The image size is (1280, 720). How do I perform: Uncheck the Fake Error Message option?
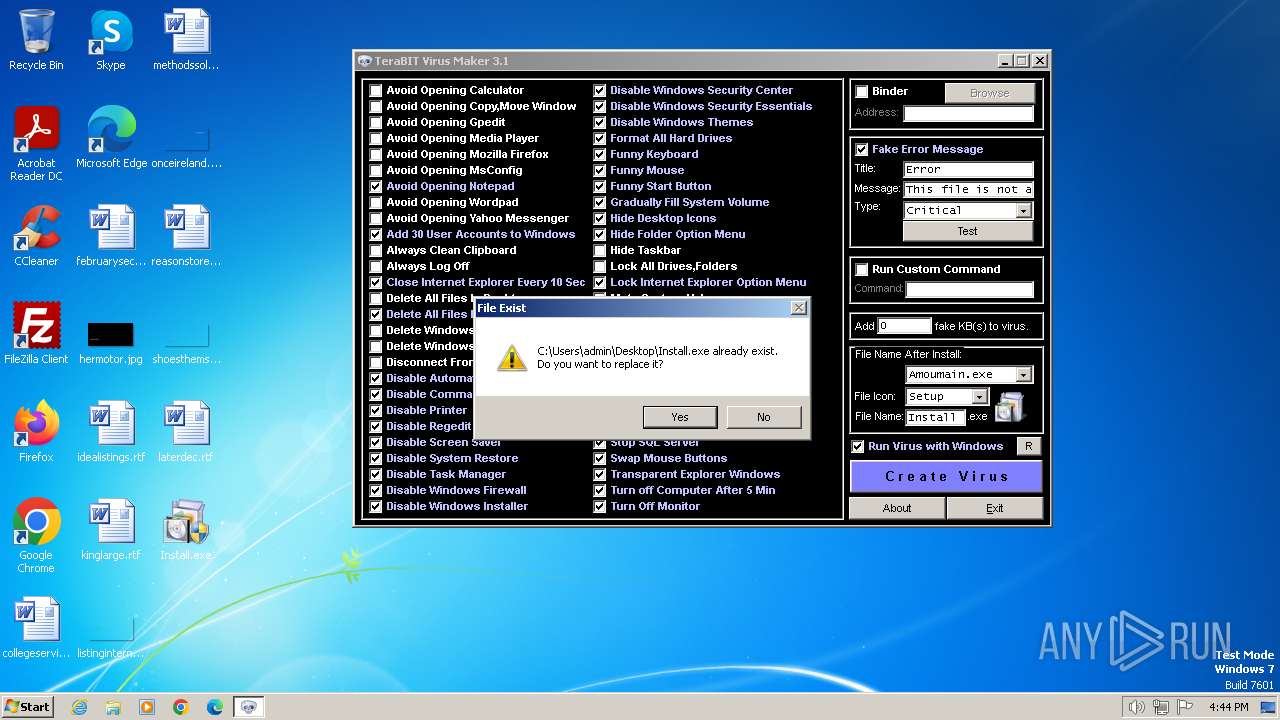pos(862,149)
